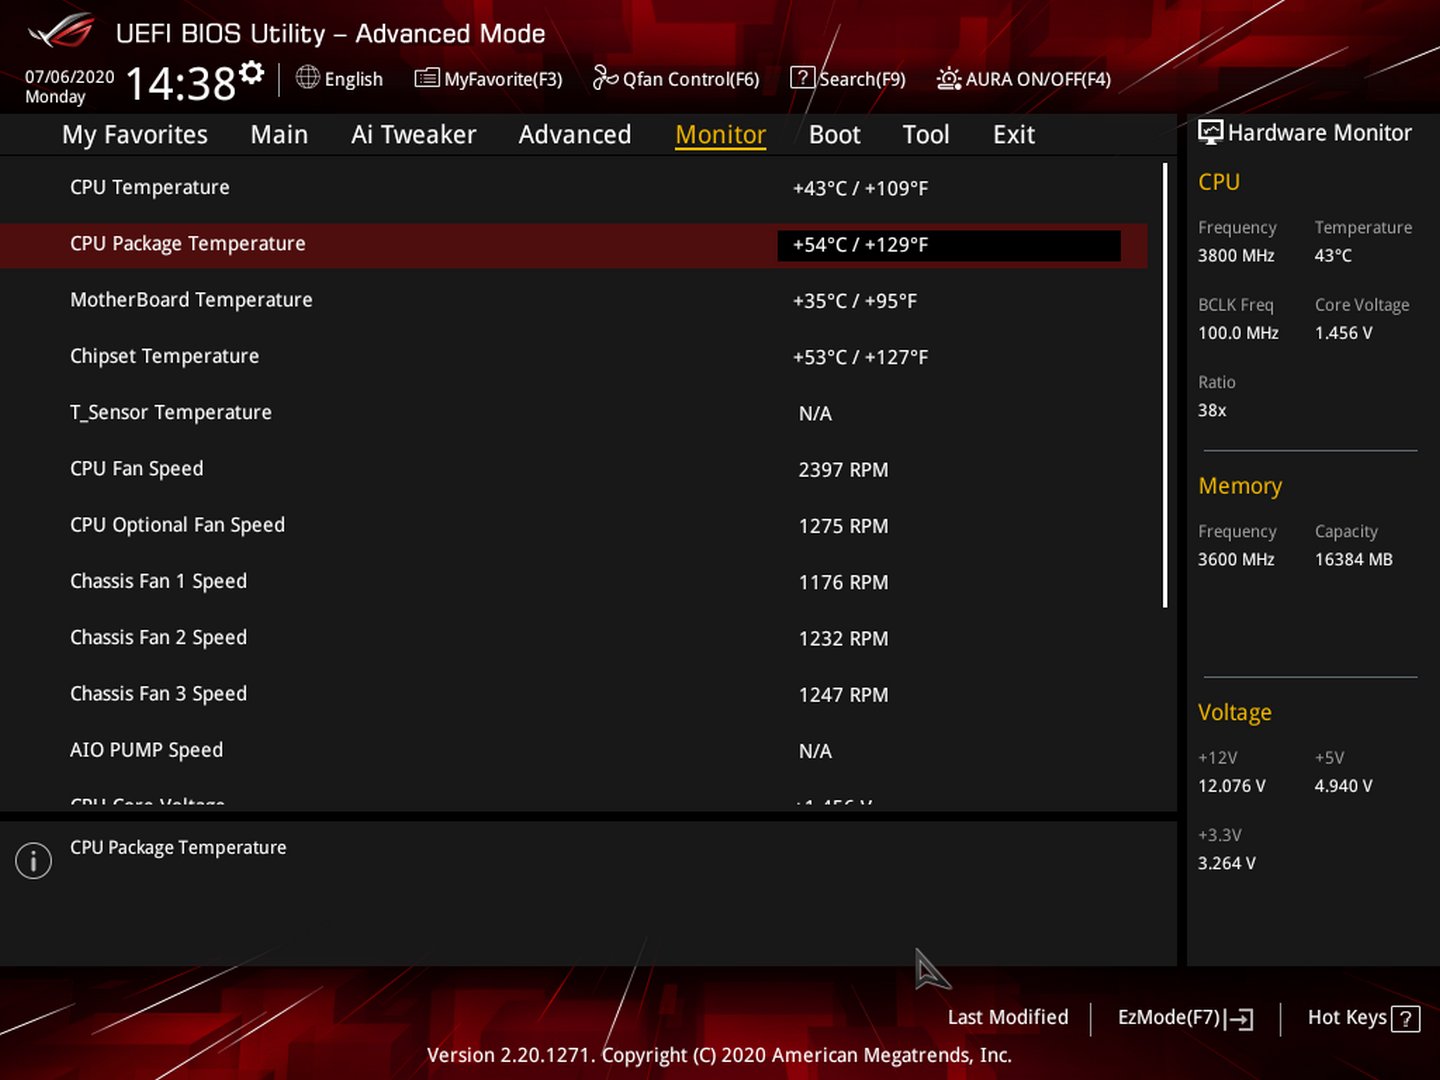Click the 1232 RPM value
This screenshot has width=1440, height=1080.
tap(843, 638)
